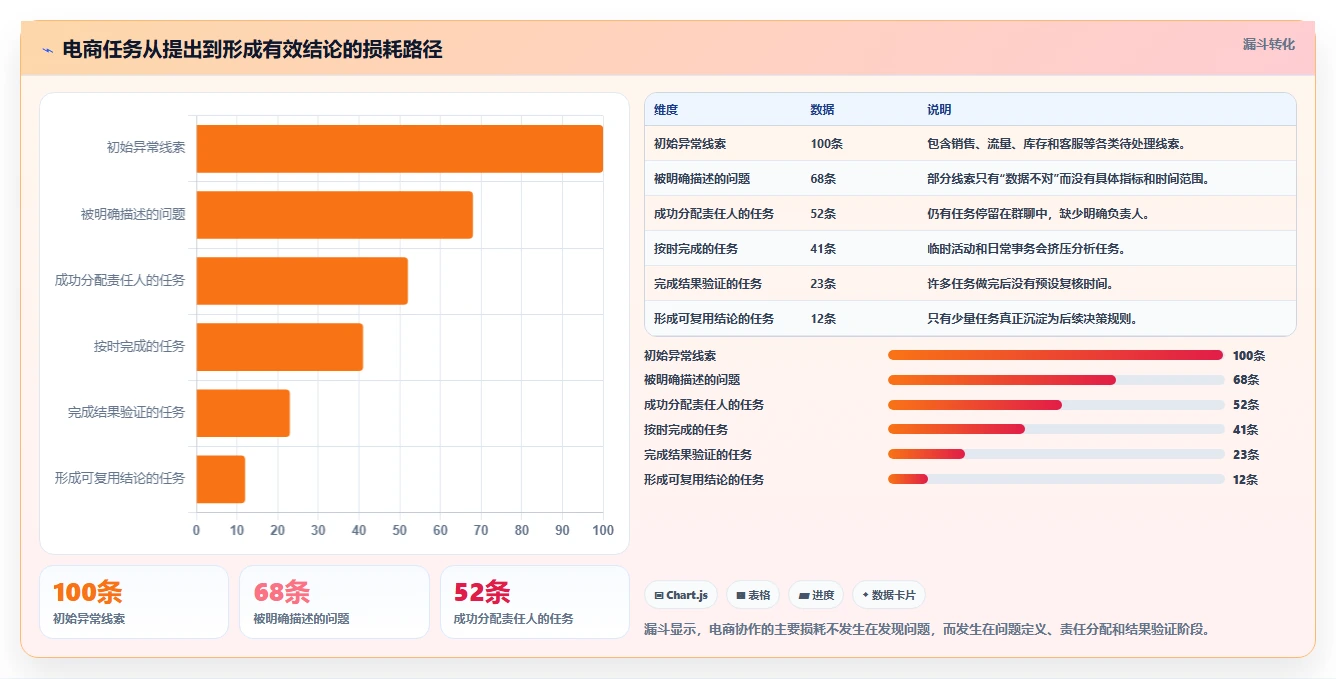Click the description starting 只有少量任务真正沉淀

tap(1032, 319)
